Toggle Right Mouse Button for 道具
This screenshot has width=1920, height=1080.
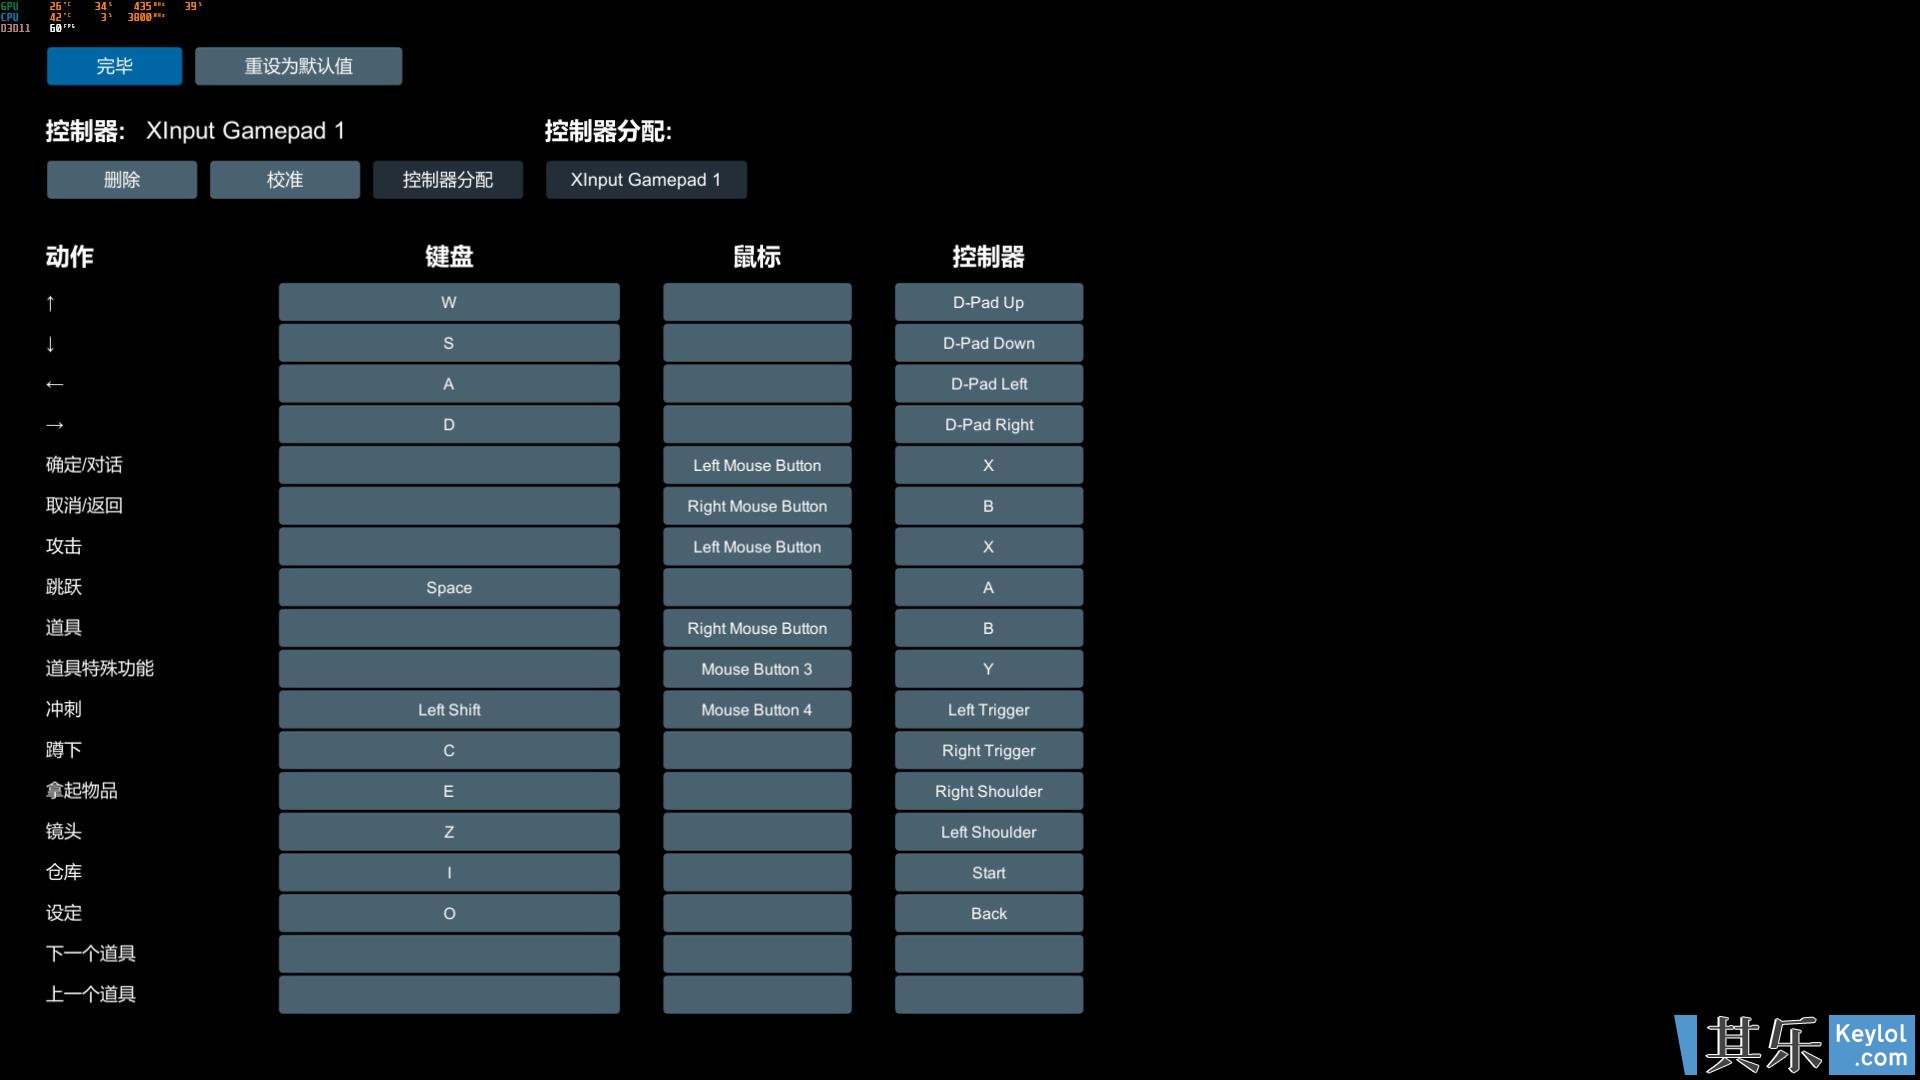click(x=757, y=629)
